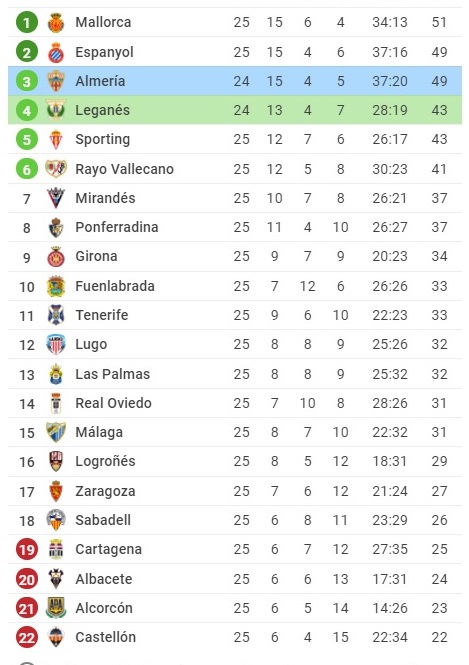Click the Girona club crest
The width and height of the screenshot is (469, 665).
[56, 257]
